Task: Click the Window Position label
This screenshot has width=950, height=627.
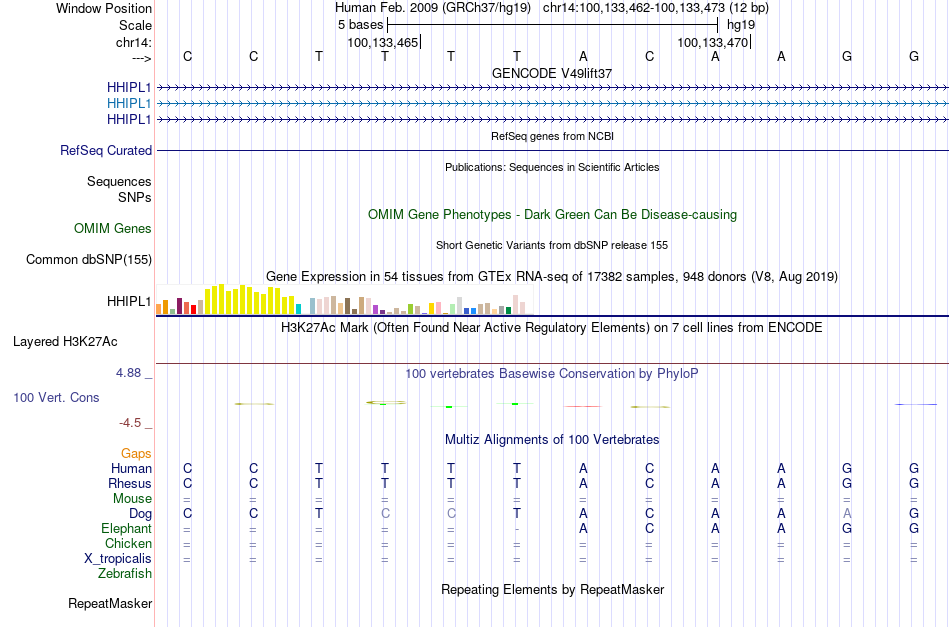Action: [104, 8]
